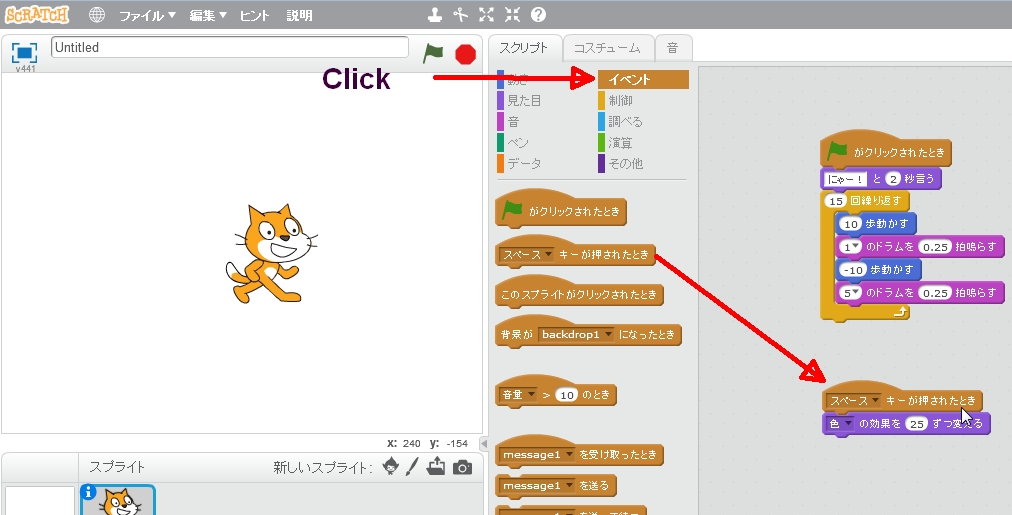Collapse the stage with small arrow
1012x515 pixels.
[x=483, y=444]
